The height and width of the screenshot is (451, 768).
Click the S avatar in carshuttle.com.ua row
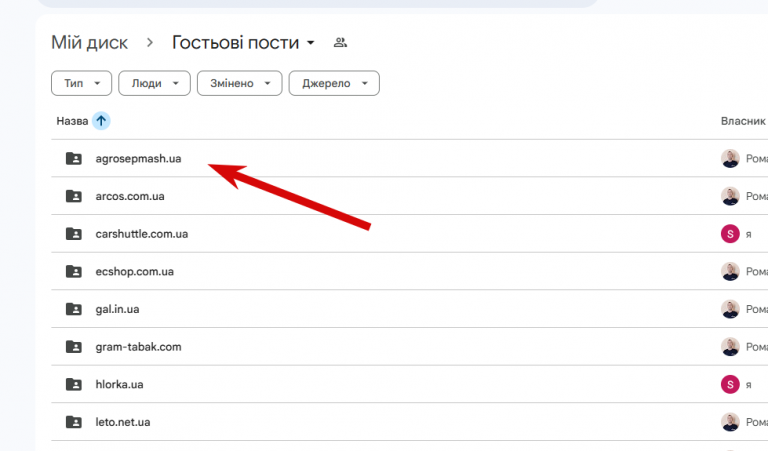pyautogui.click(x=730, y=234)
